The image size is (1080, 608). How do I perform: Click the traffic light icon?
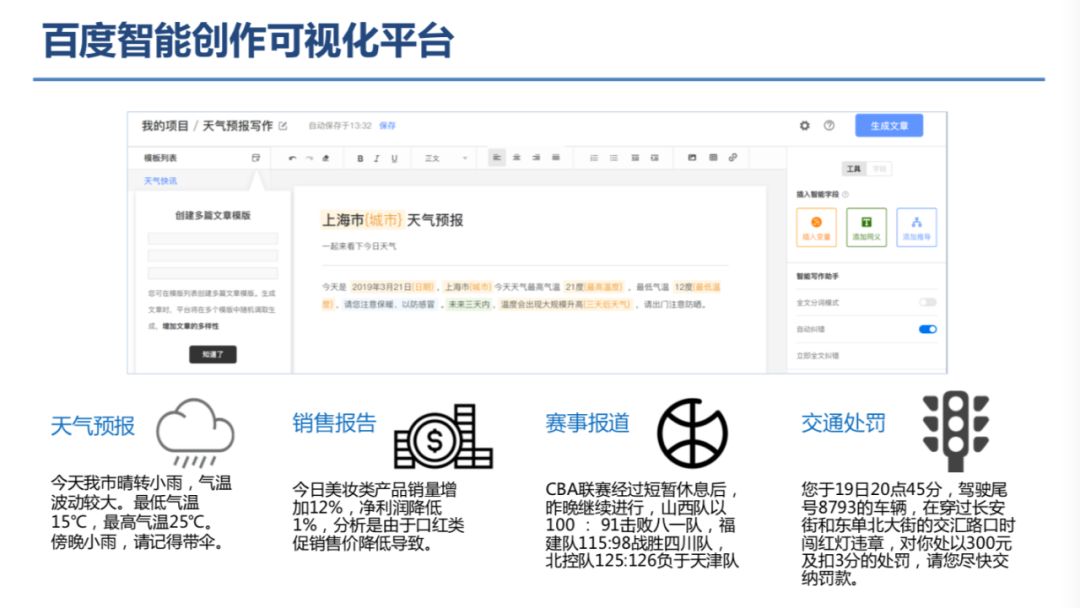tap(956, 431)
